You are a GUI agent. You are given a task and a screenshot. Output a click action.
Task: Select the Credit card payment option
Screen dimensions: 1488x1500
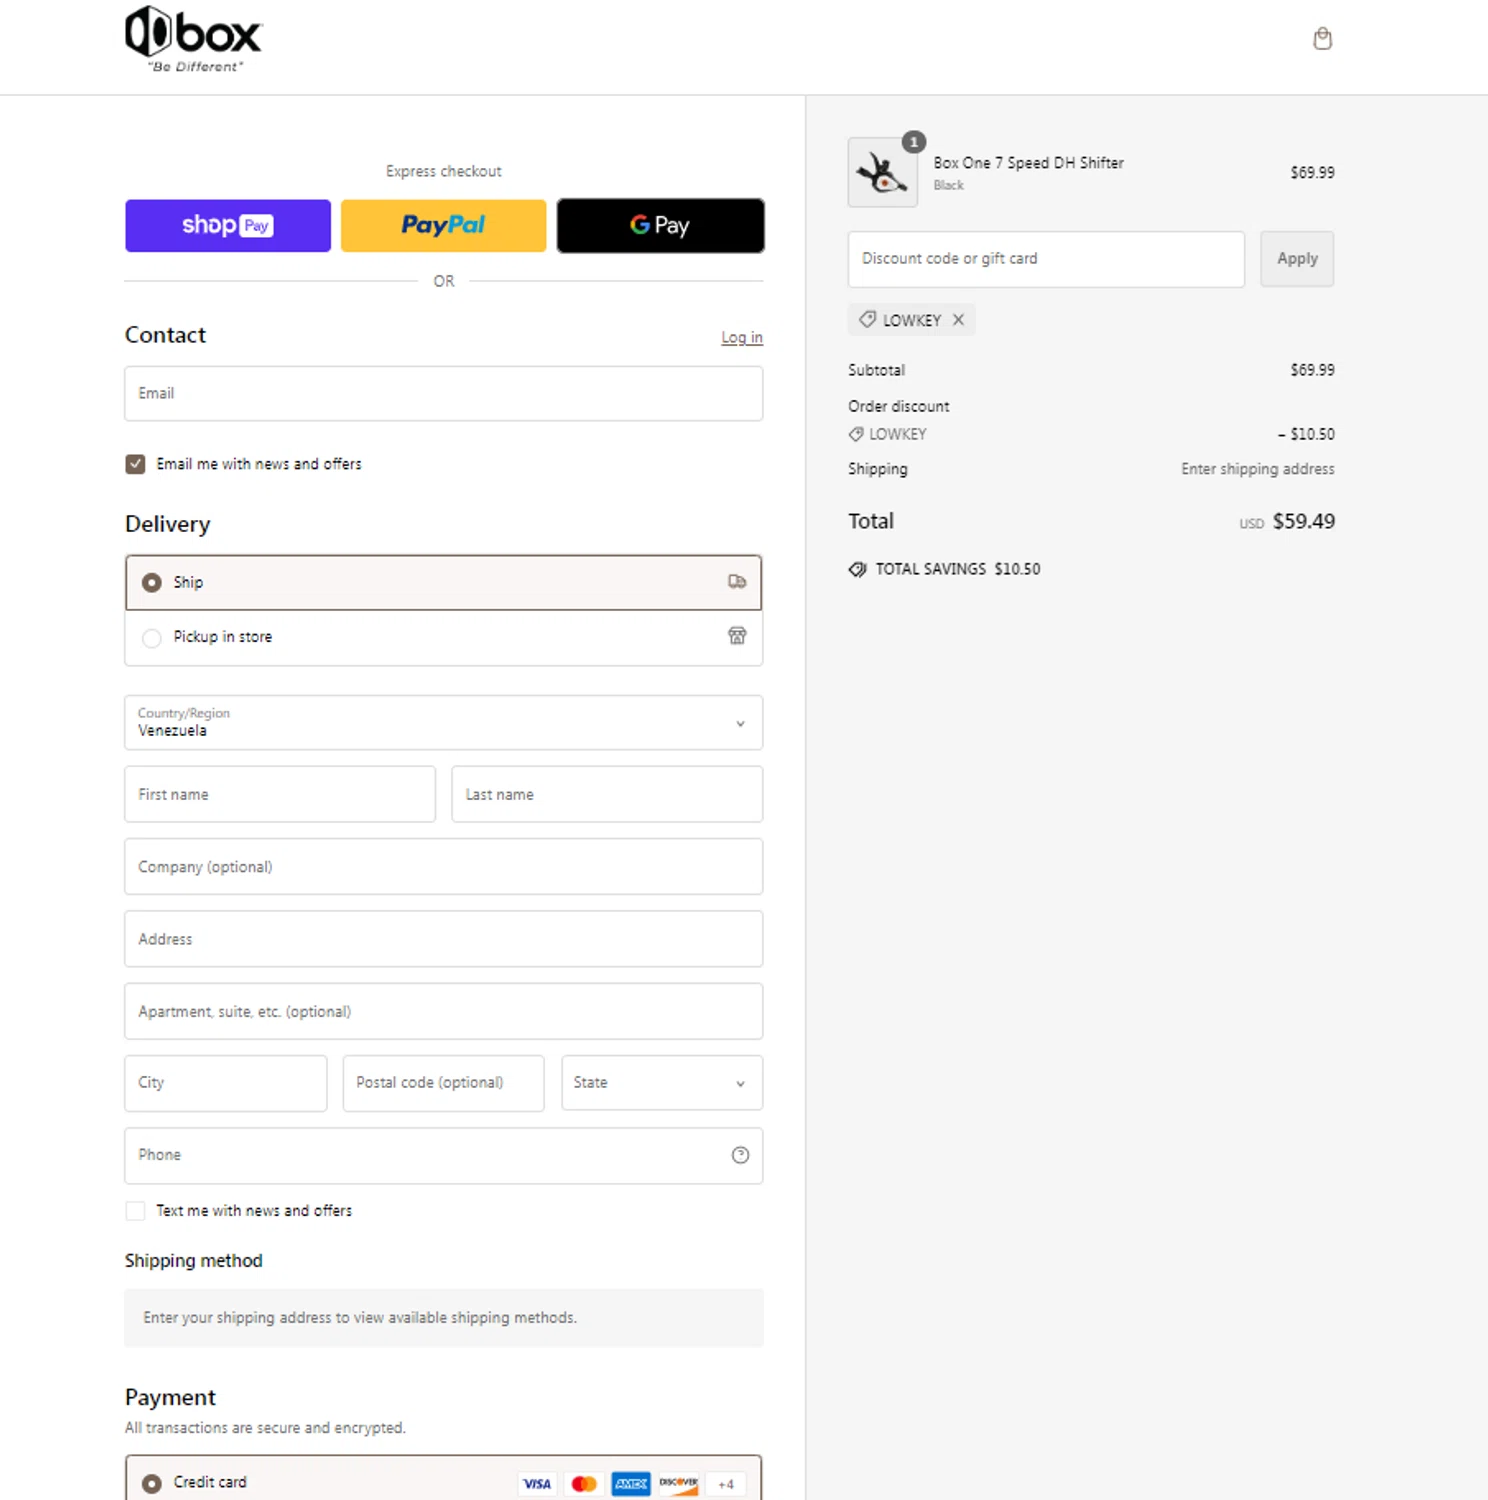pyautogui.click(x=152, y=1484)
